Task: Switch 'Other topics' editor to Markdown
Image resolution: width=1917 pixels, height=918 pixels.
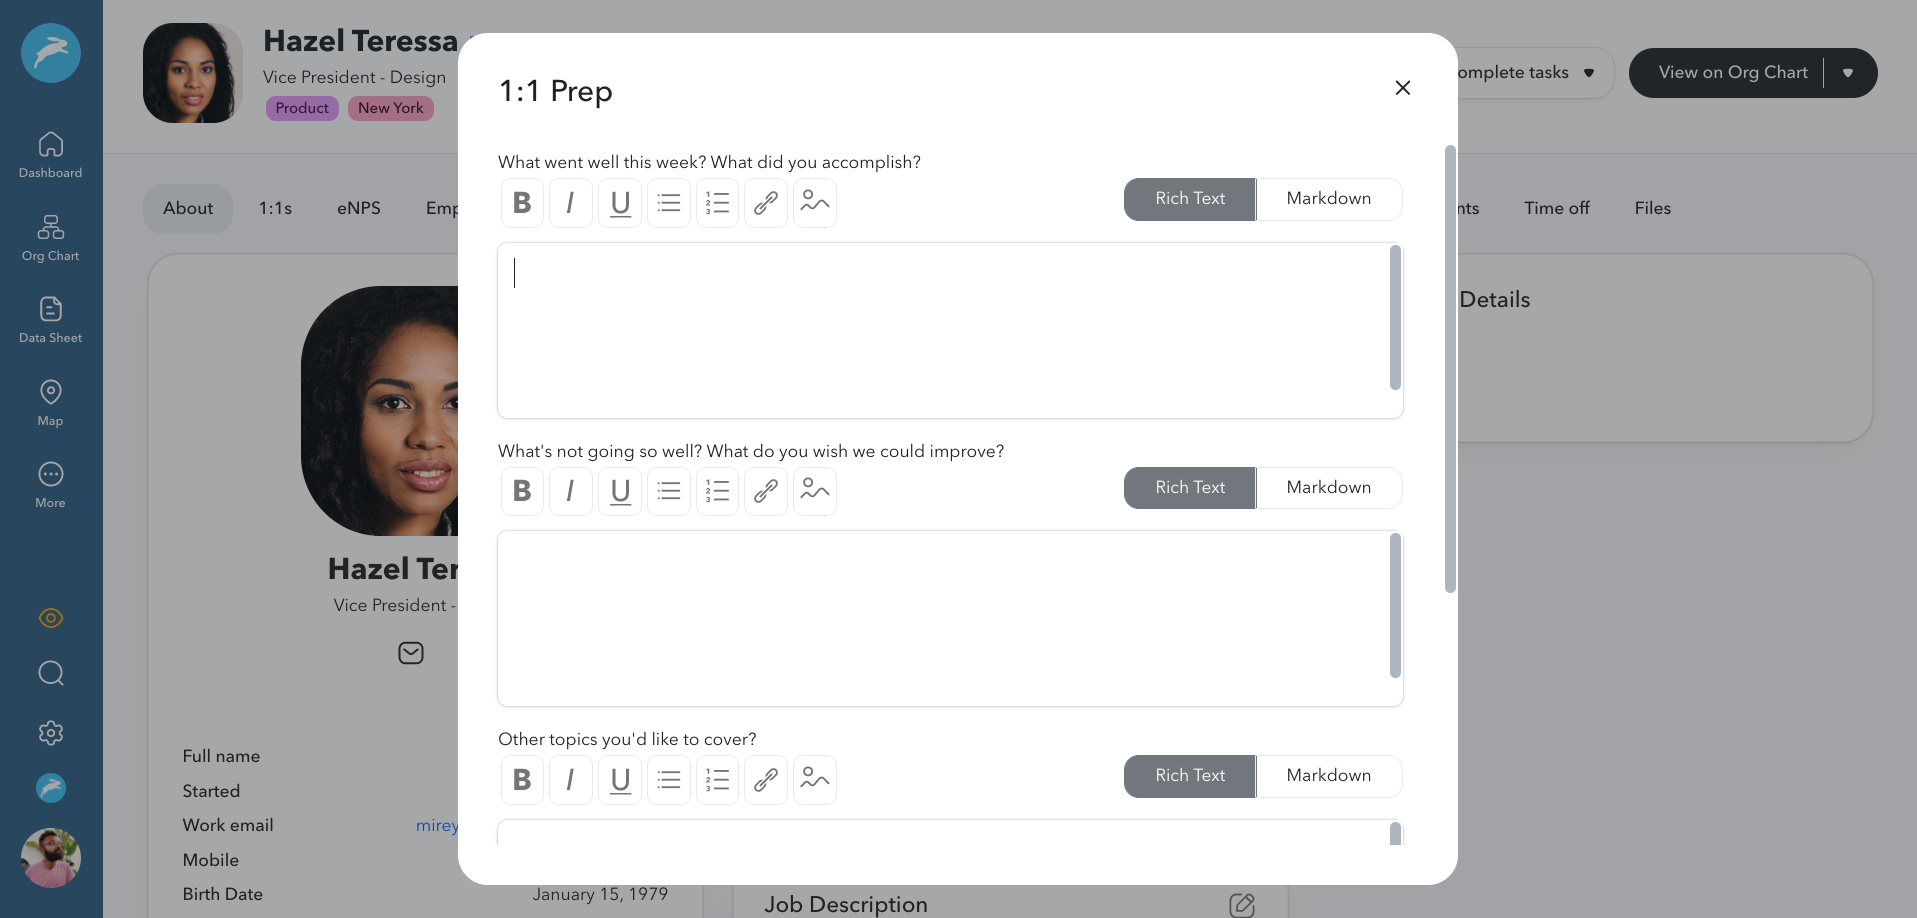Action: point(1328,776)
